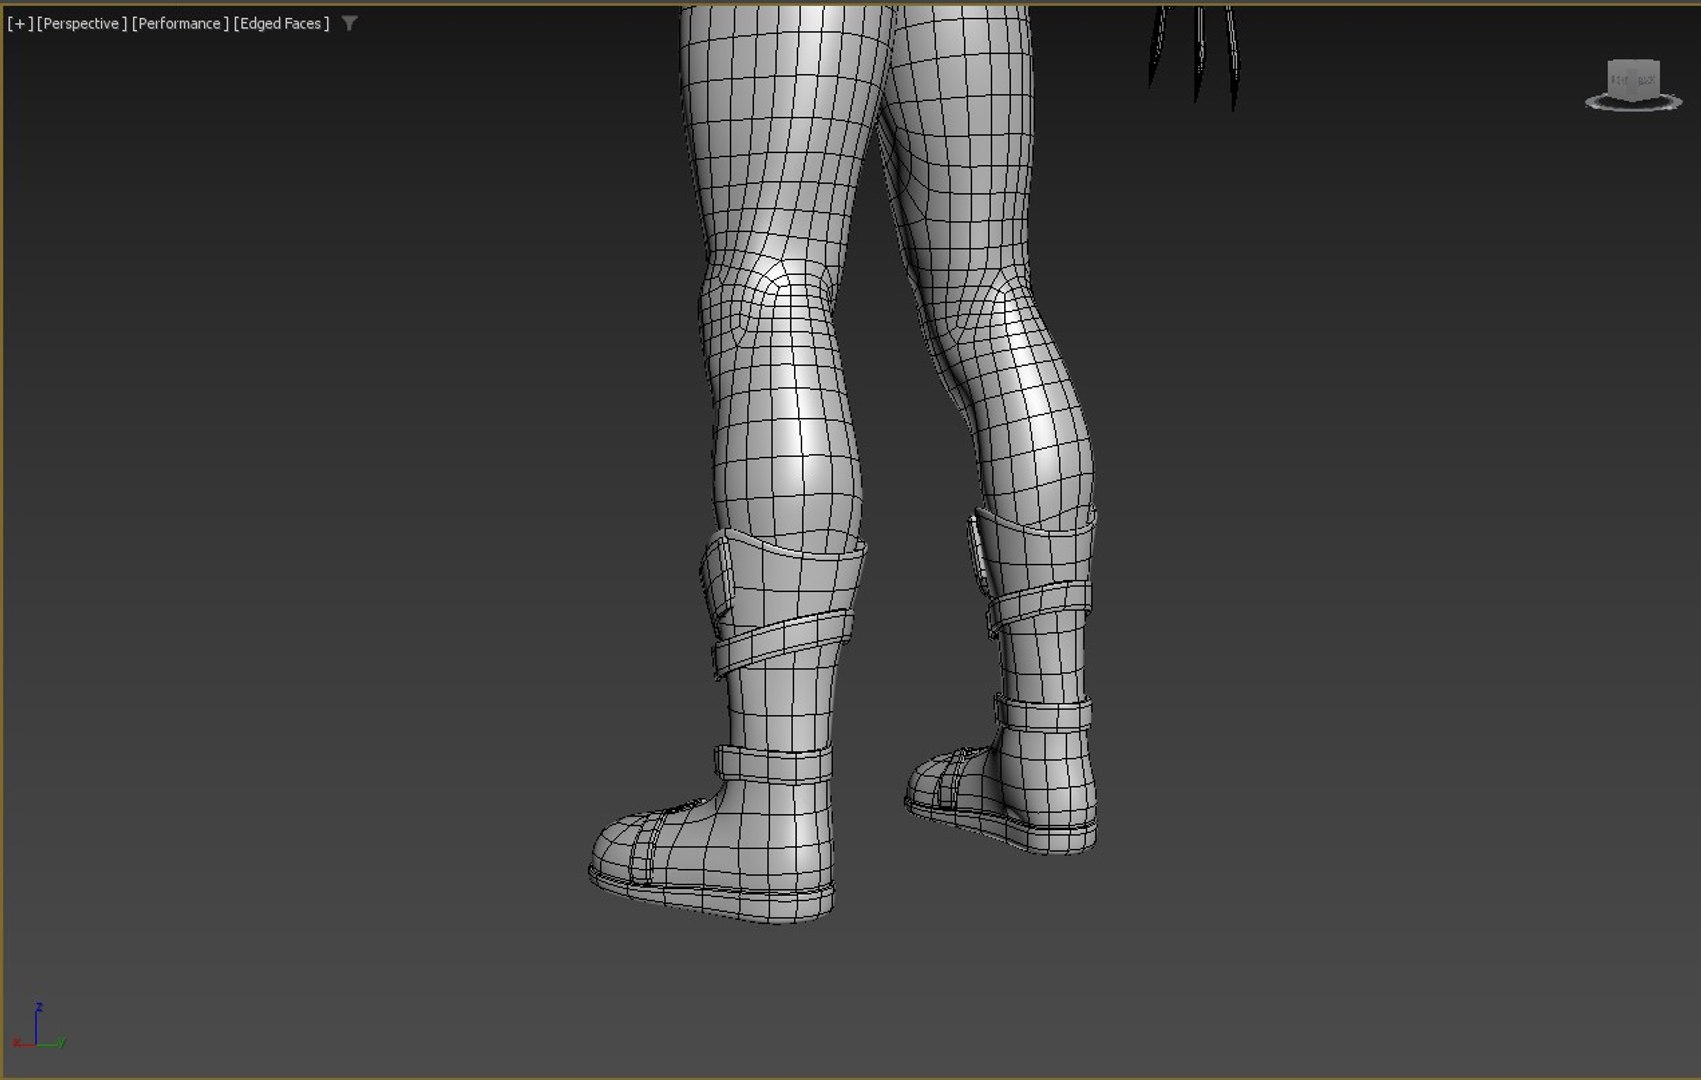Open the Perspective point-of-view menu
This screenshot has width=1701, height=1080.
pyautogui.click(x=82, y=23)
